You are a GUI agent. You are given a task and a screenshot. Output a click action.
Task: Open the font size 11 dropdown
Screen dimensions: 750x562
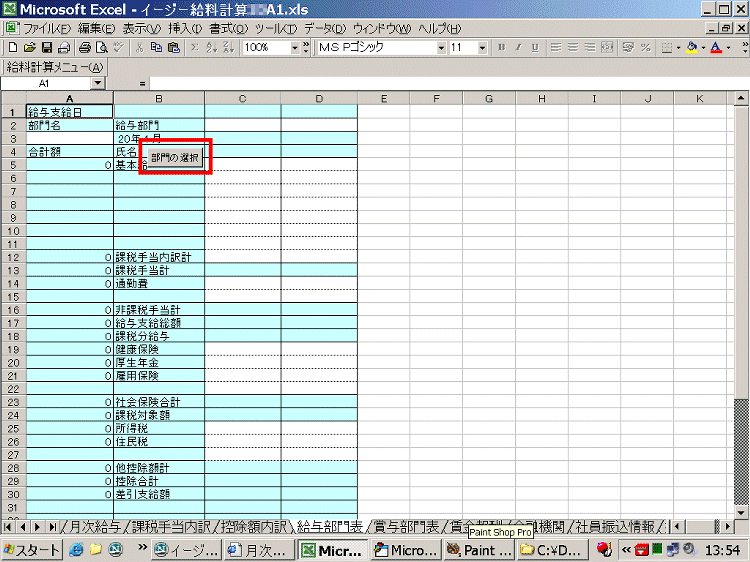tap(484, 47)
